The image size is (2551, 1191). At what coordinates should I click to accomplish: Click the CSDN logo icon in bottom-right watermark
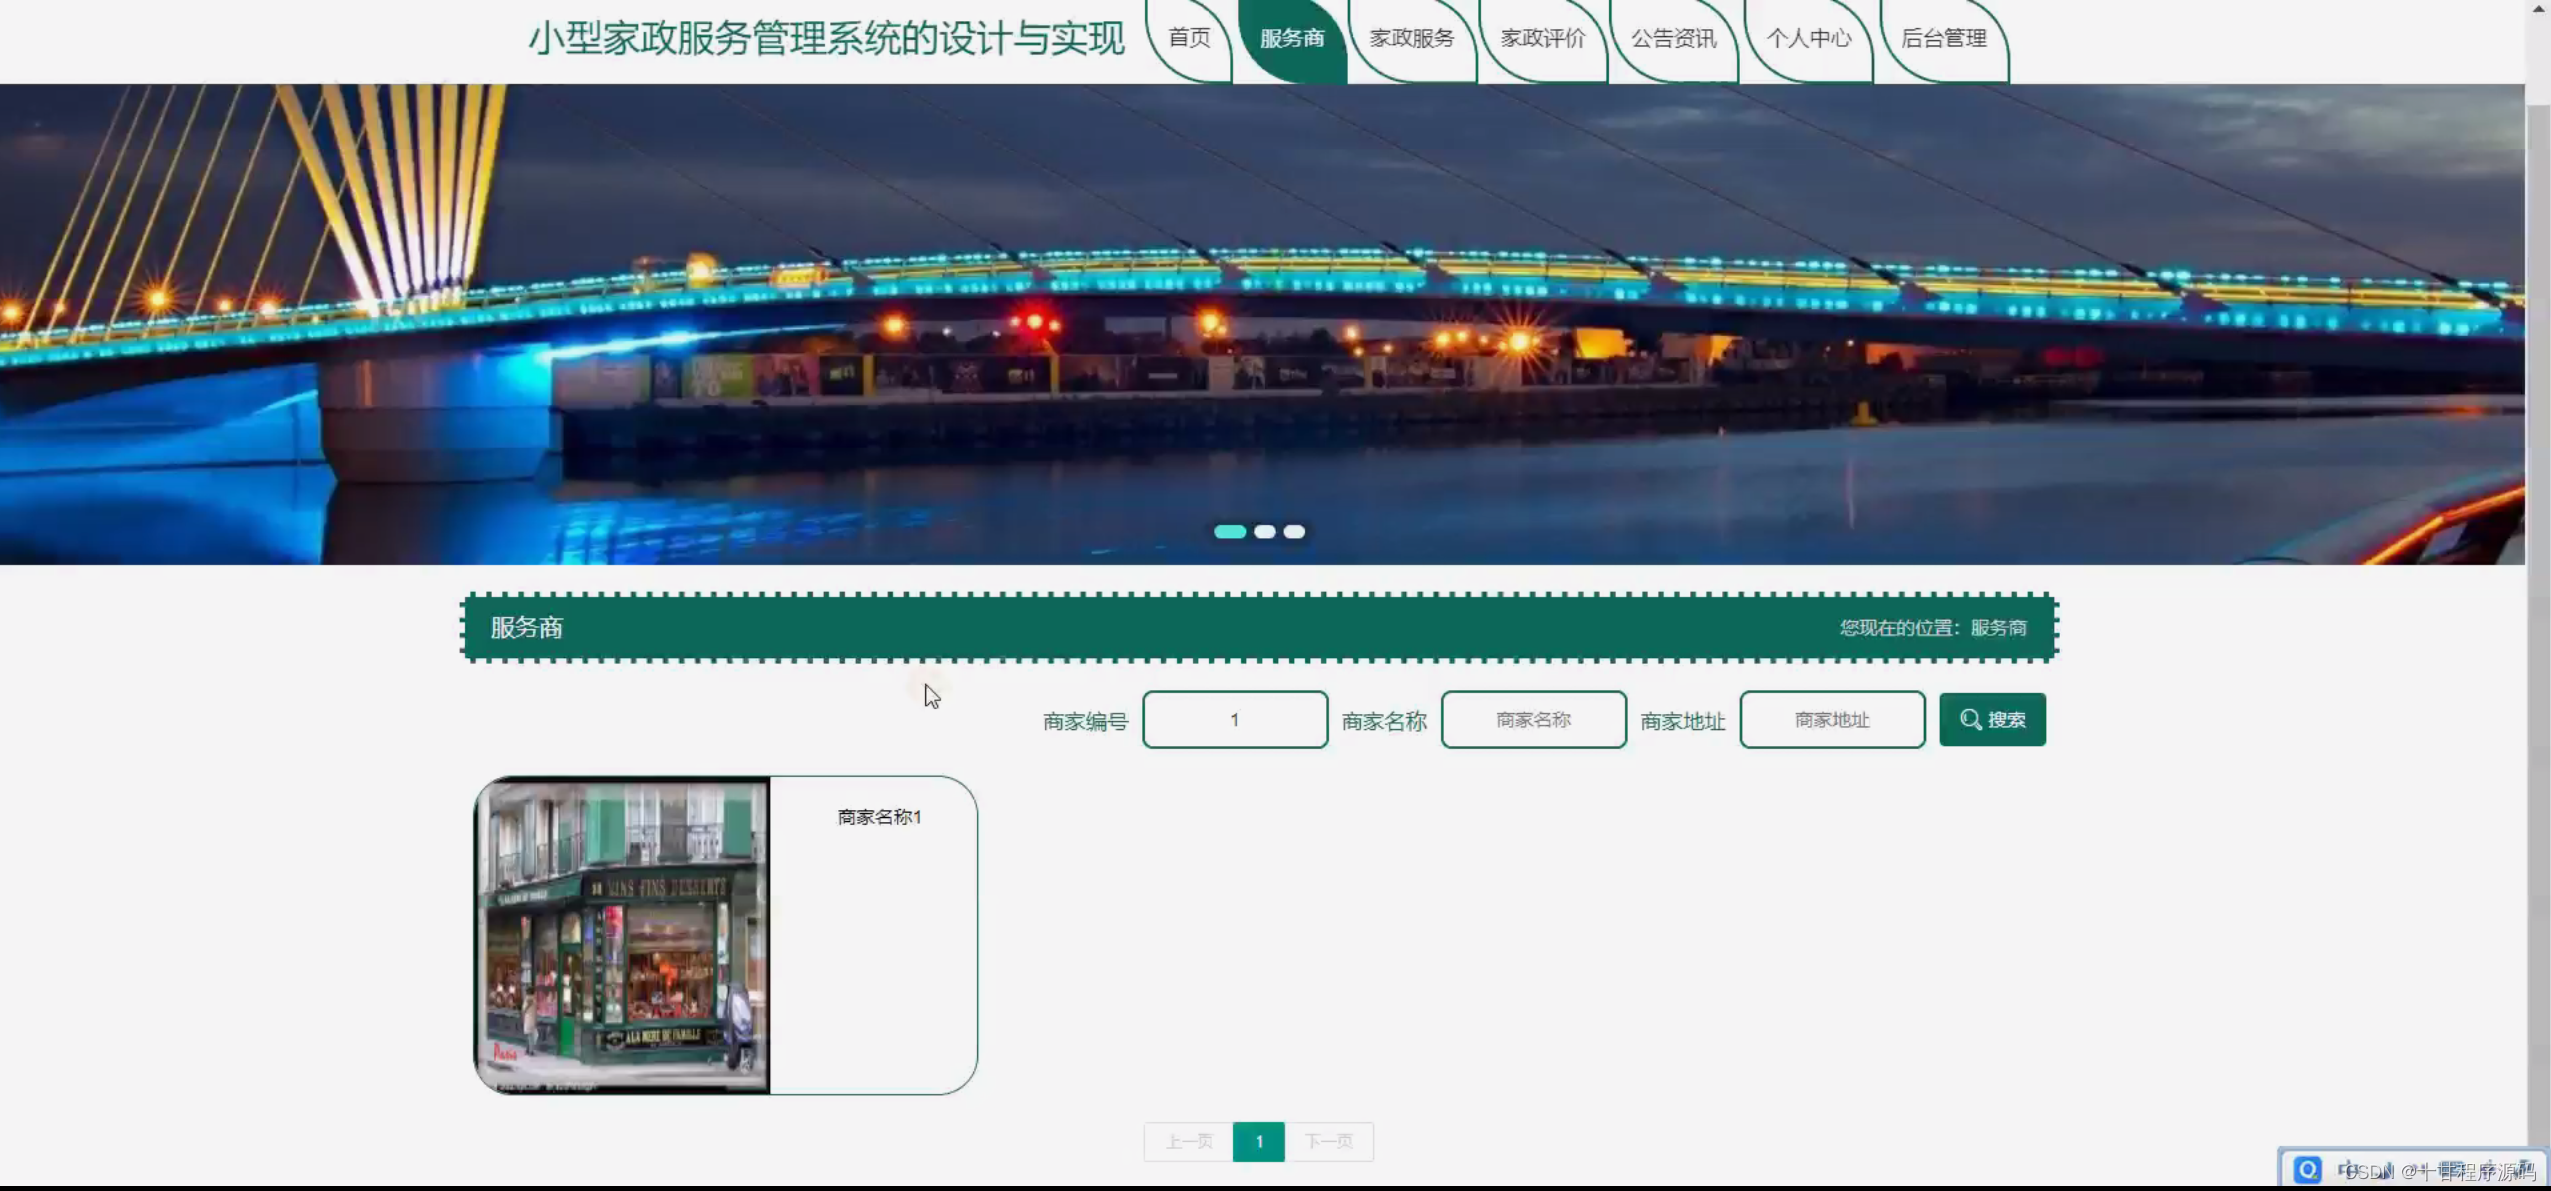click(x=2306, y=1168)
